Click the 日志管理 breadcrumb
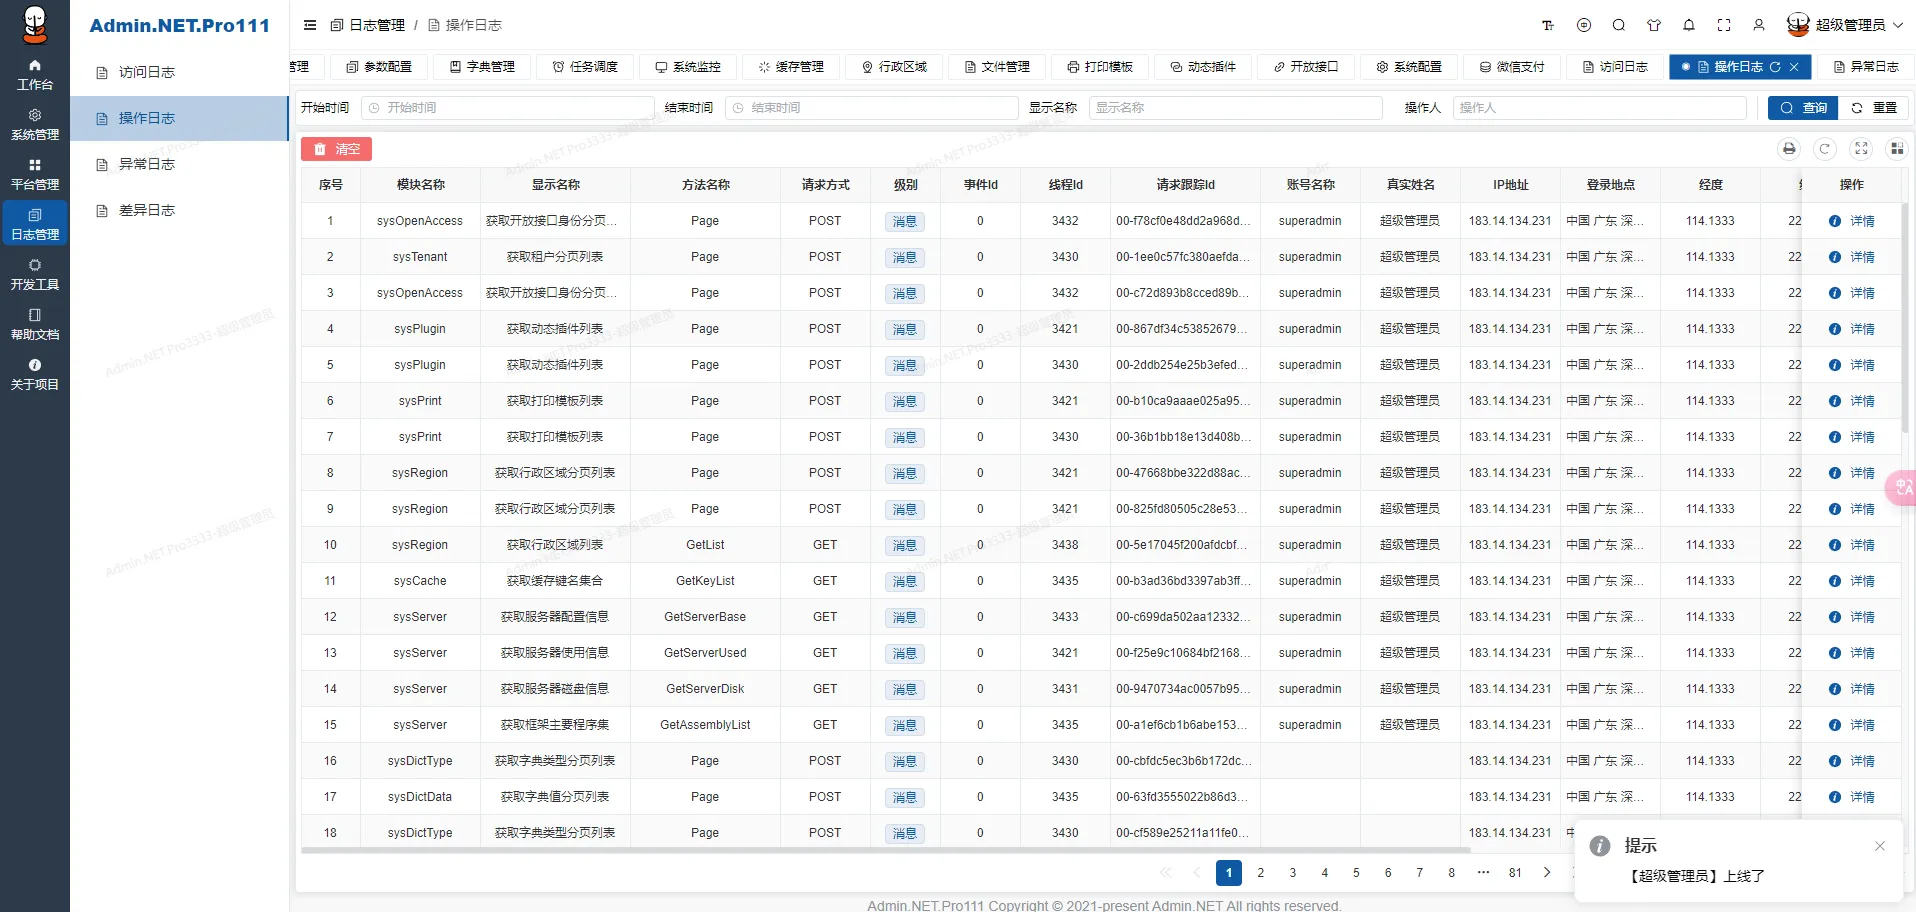 click(x=368, y=25)
